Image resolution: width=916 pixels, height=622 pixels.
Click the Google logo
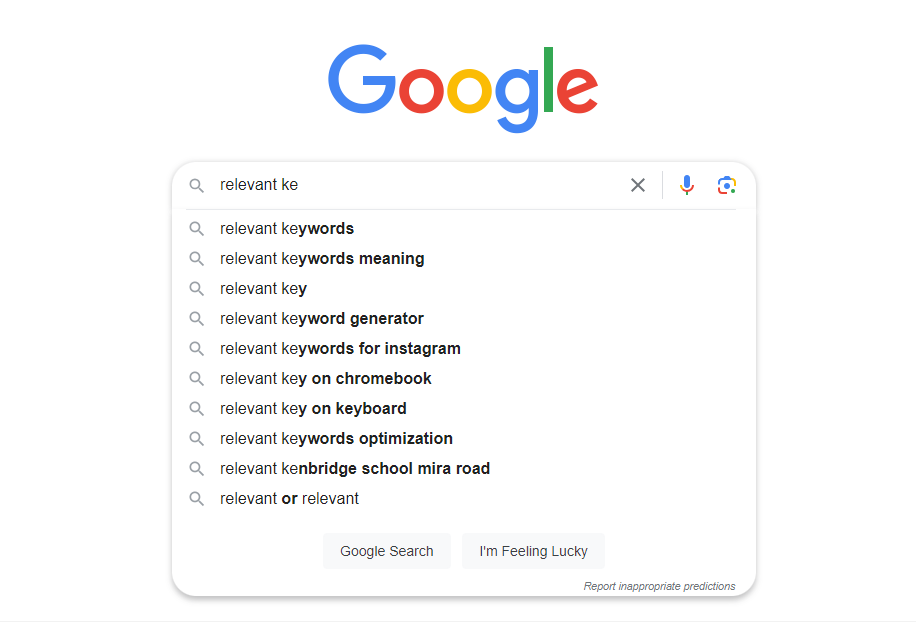tap(463, 87)
